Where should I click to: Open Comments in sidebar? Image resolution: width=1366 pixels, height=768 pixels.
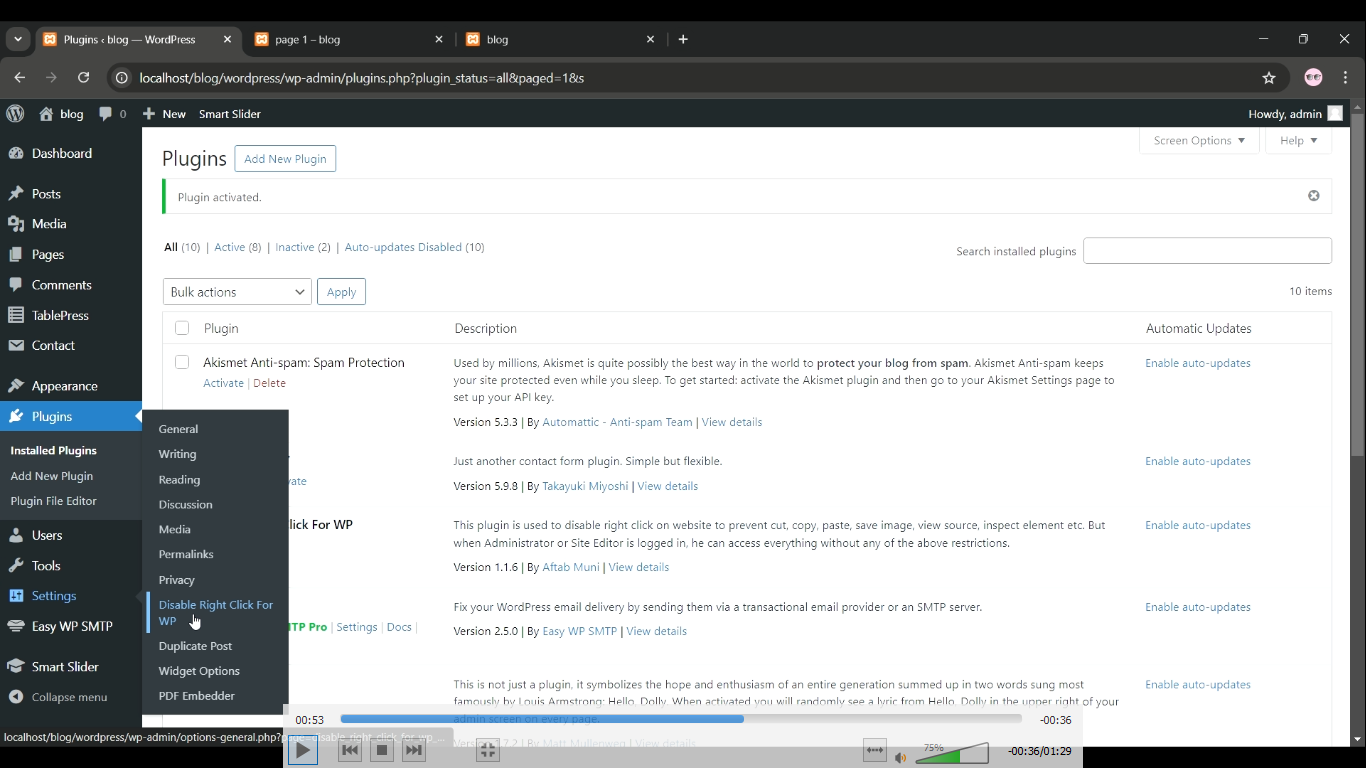point(61,285)
